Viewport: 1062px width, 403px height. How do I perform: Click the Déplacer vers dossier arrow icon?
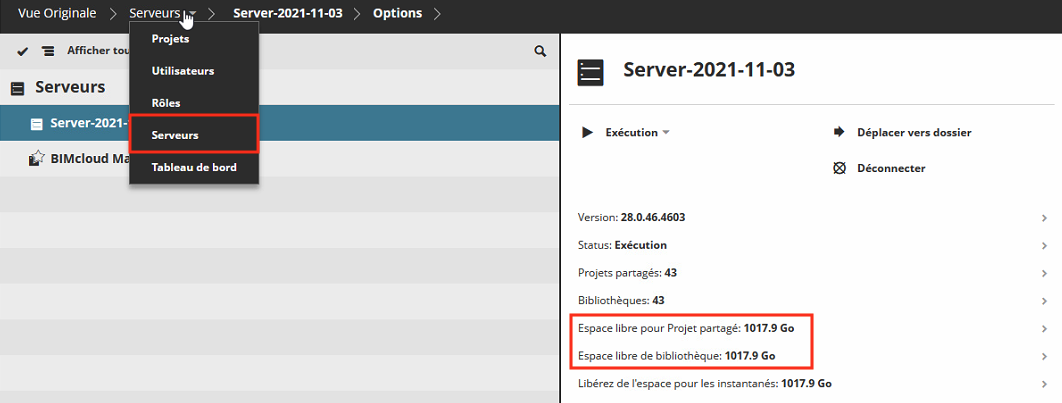839,132
